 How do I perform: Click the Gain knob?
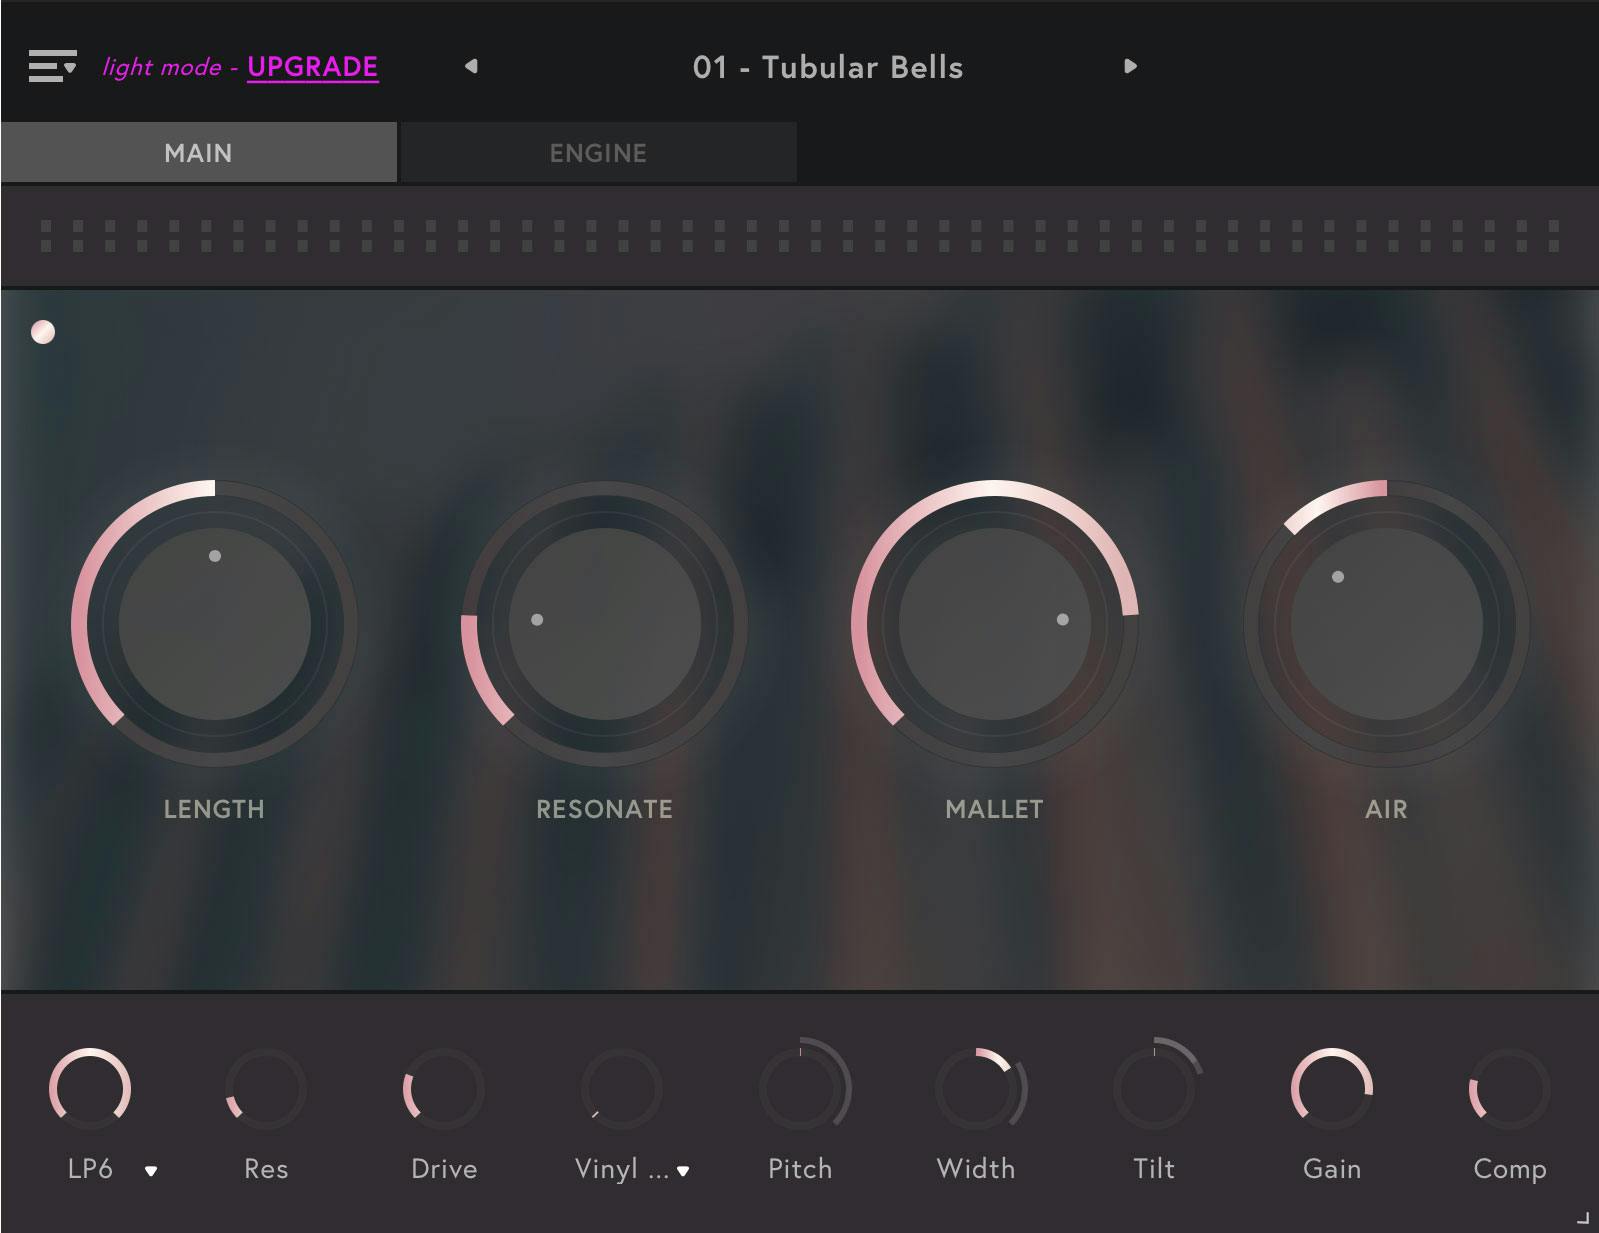coord(1332,1089)
